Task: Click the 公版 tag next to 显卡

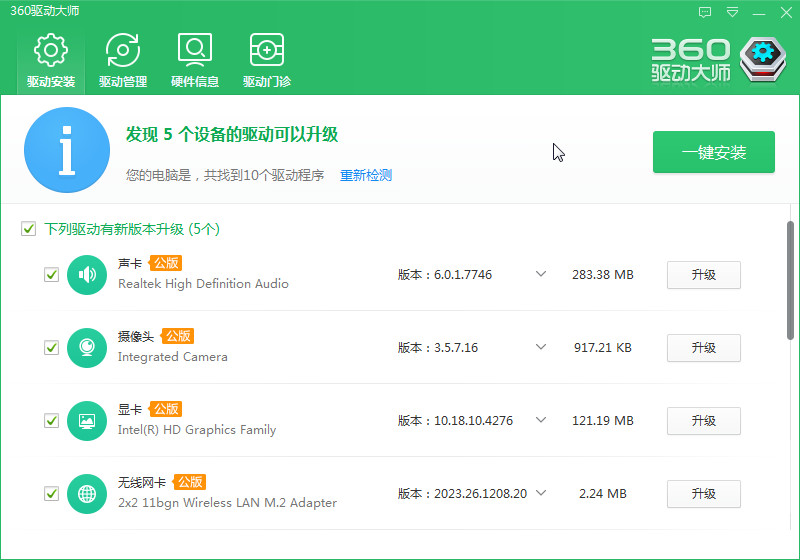Action: pyautogui.click(x=165, y=409)
